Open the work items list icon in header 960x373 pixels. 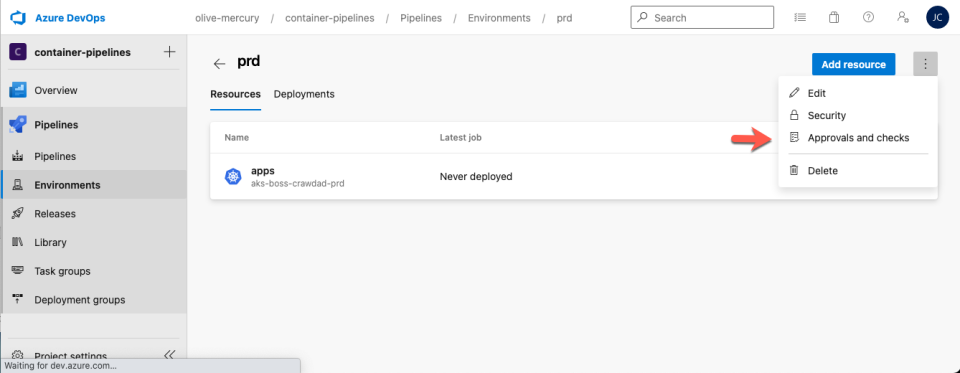point(800,17)
